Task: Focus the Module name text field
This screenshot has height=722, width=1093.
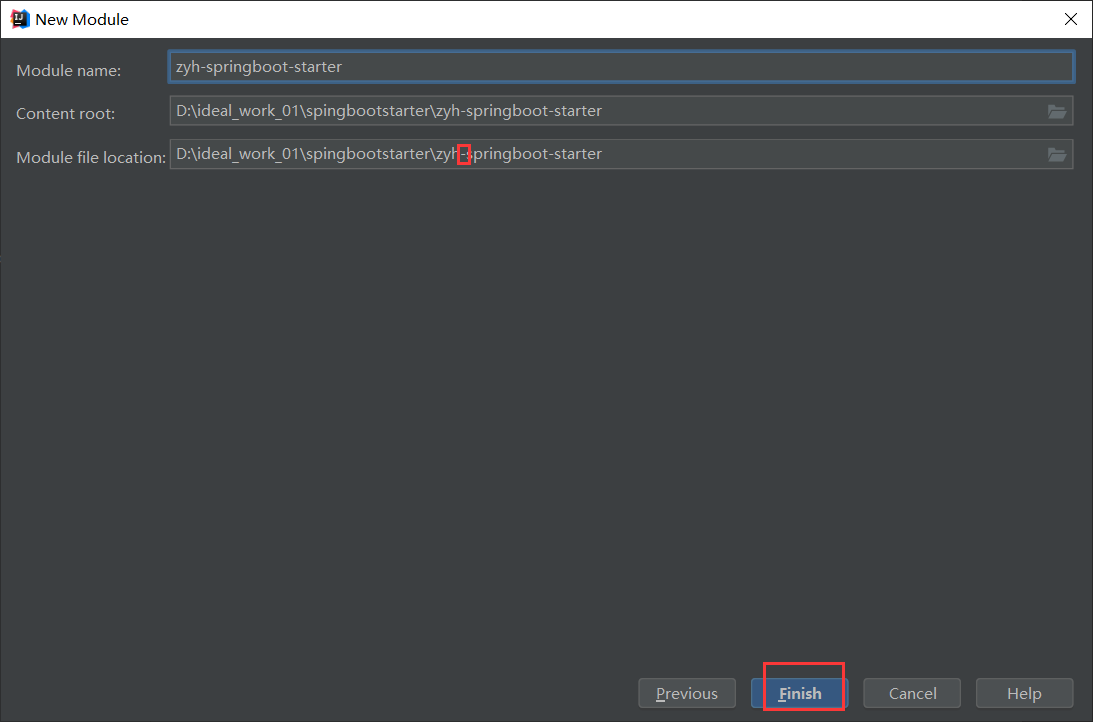Action: [620, 67]
